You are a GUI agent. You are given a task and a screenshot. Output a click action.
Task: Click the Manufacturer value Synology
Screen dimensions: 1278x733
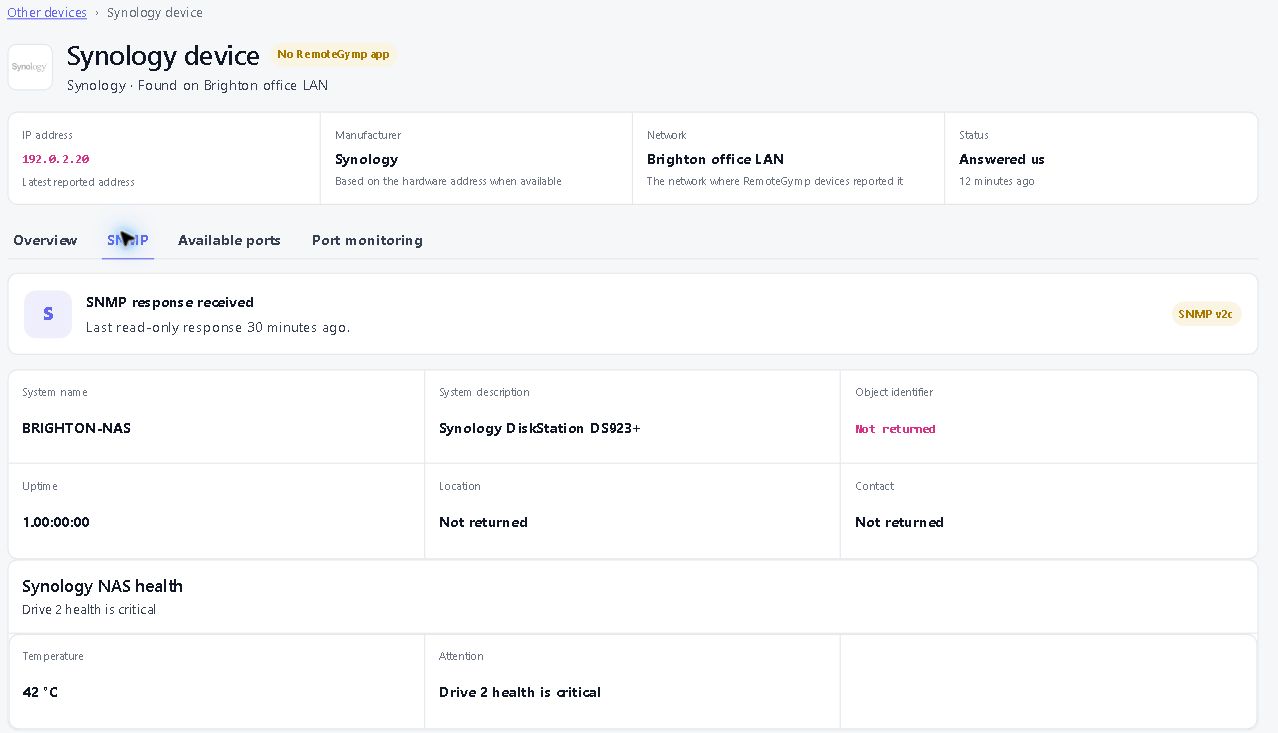click(366, 159)
